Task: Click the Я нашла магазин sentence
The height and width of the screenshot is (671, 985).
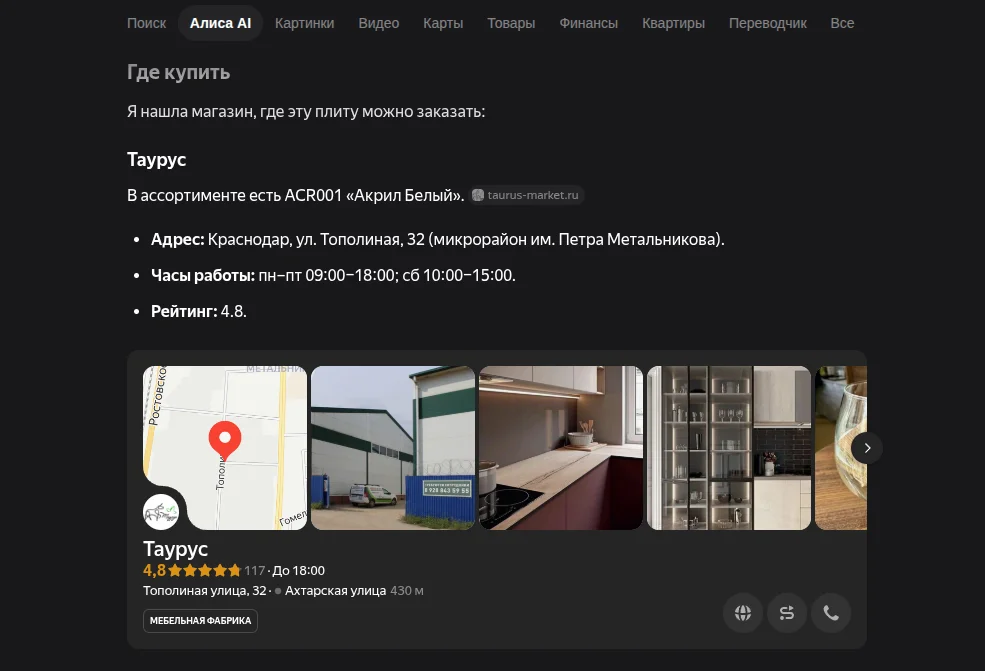Action: click(x=306, y=112)
